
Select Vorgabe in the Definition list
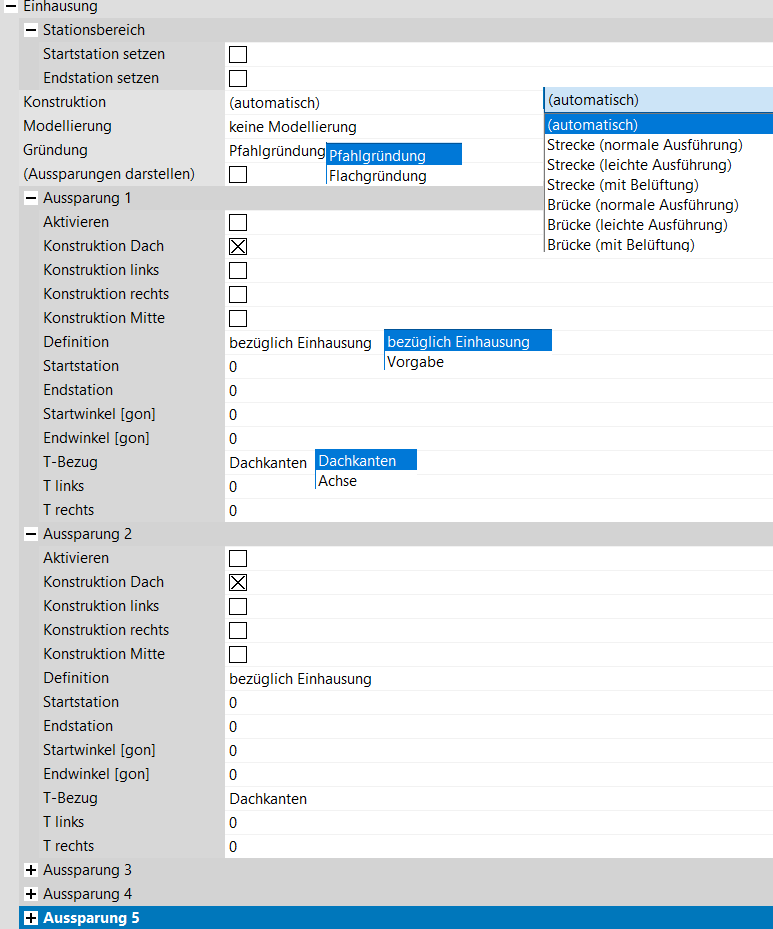pyautogui.click(x=415, y=362)
